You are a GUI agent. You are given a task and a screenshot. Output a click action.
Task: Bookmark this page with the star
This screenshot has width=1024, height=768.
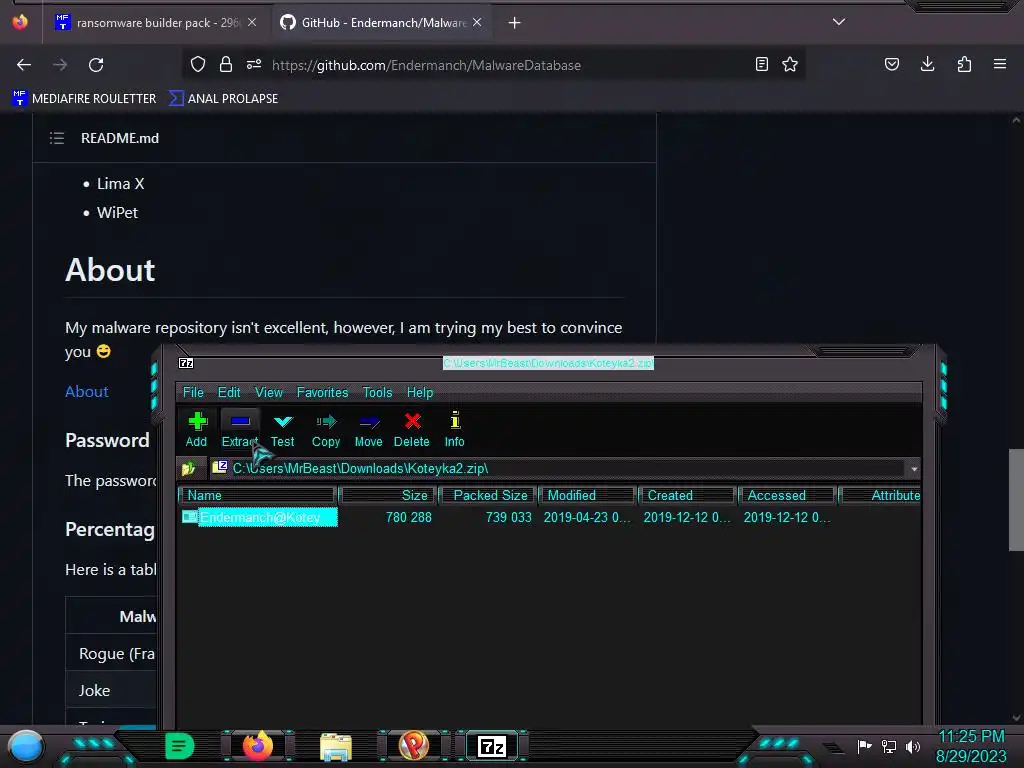tap(790, 64)
